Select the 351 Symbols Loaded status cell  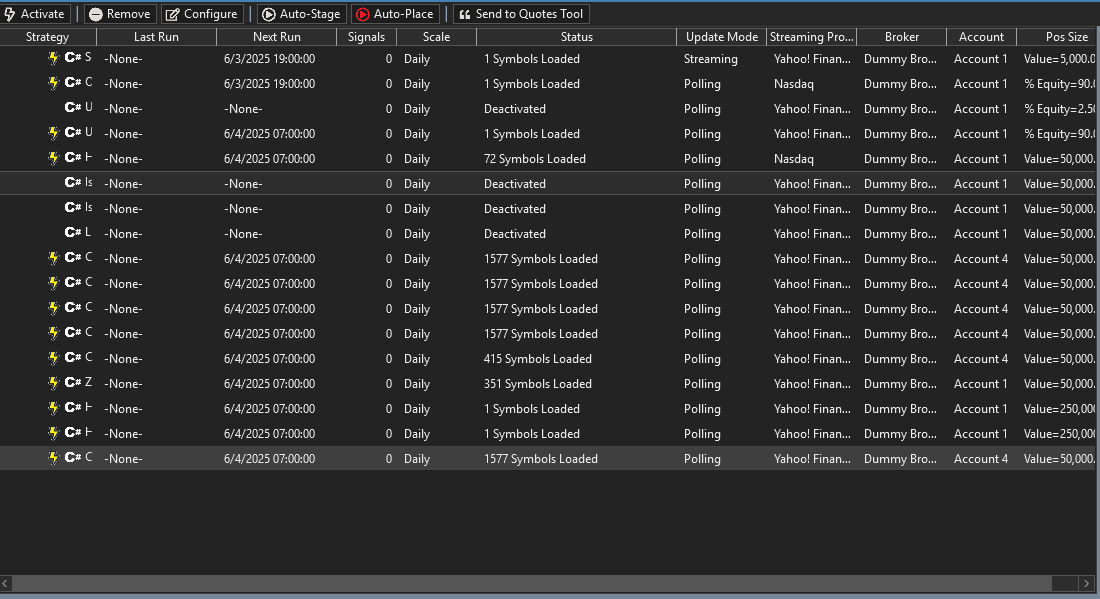coord(538,384)
